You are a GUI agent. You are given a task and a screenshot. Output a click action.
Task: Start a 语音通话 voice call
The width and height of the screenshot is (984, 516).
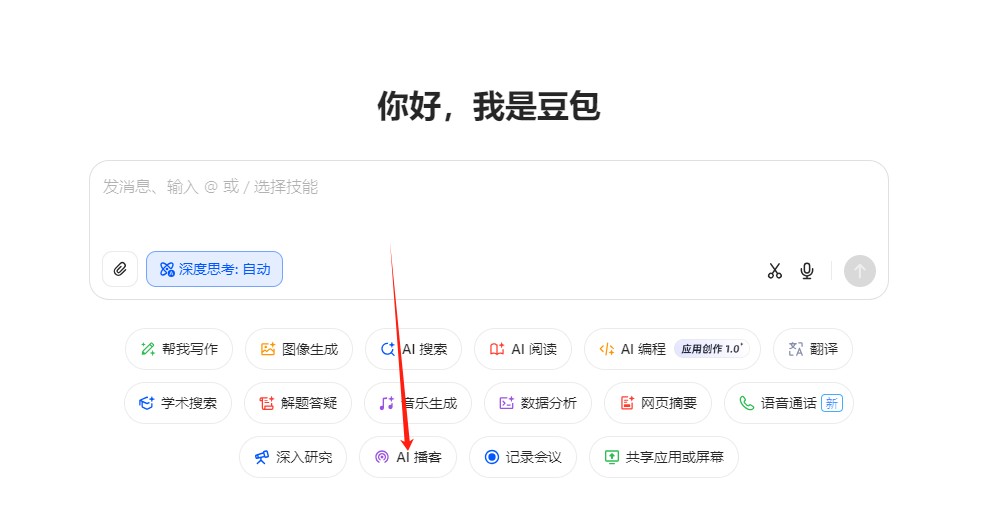[x=789, y=403]
